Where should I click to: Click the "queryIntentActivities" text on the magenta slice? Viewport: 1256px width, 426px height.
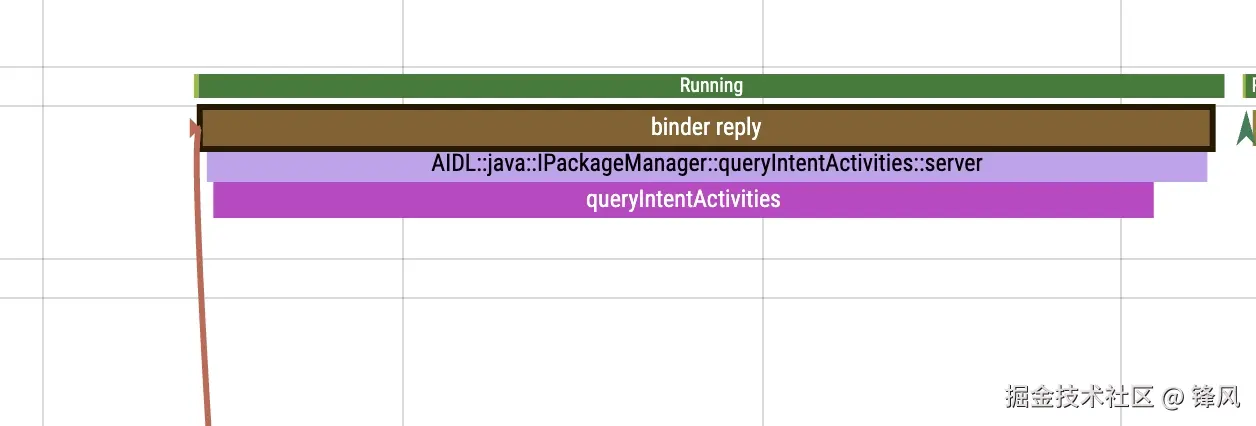[x=683, y=199]
